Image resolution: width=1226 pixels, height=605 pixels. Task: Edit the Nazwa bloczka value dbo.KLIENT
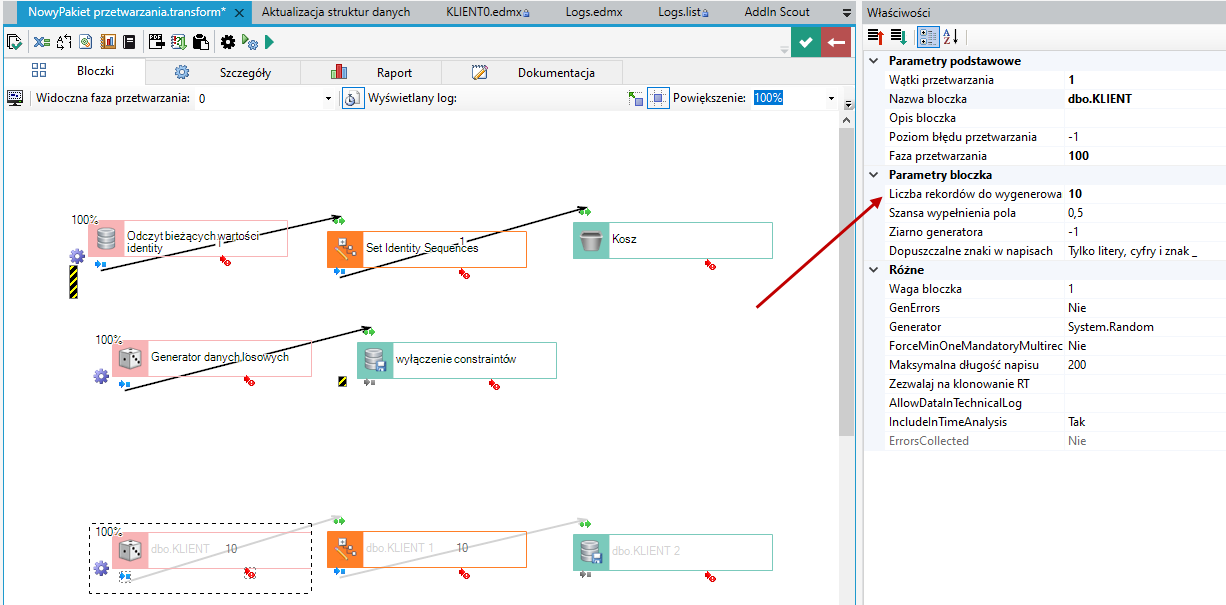click(x=1145, y=99)
